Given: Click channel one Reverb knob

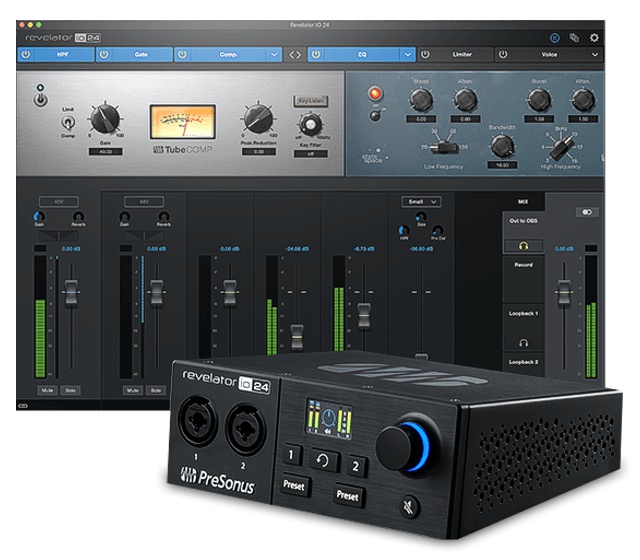Looking at the screenshot, I should click(78, 216).
